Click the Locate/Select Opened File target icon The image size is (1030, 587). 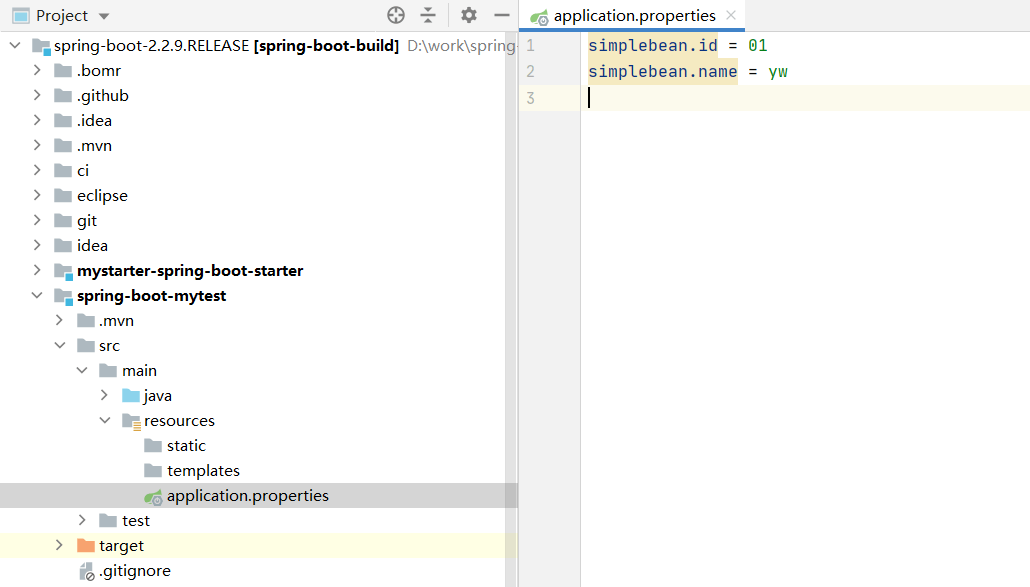[x=396, y=15]
